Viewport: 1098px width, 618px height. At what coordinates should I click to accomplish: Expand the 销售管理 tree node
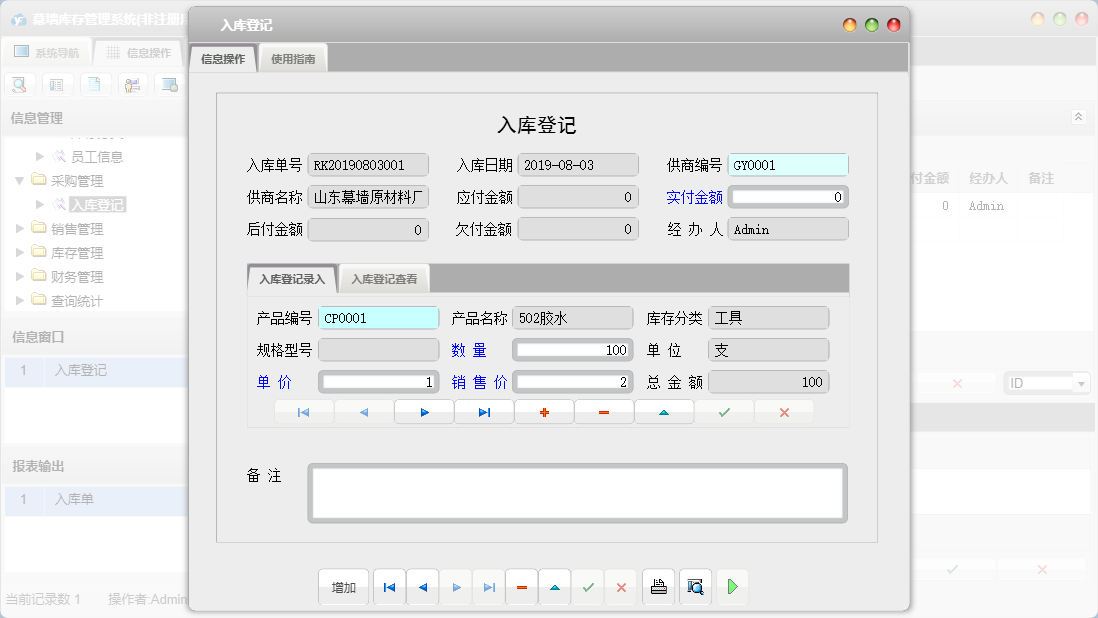(18, 228)
